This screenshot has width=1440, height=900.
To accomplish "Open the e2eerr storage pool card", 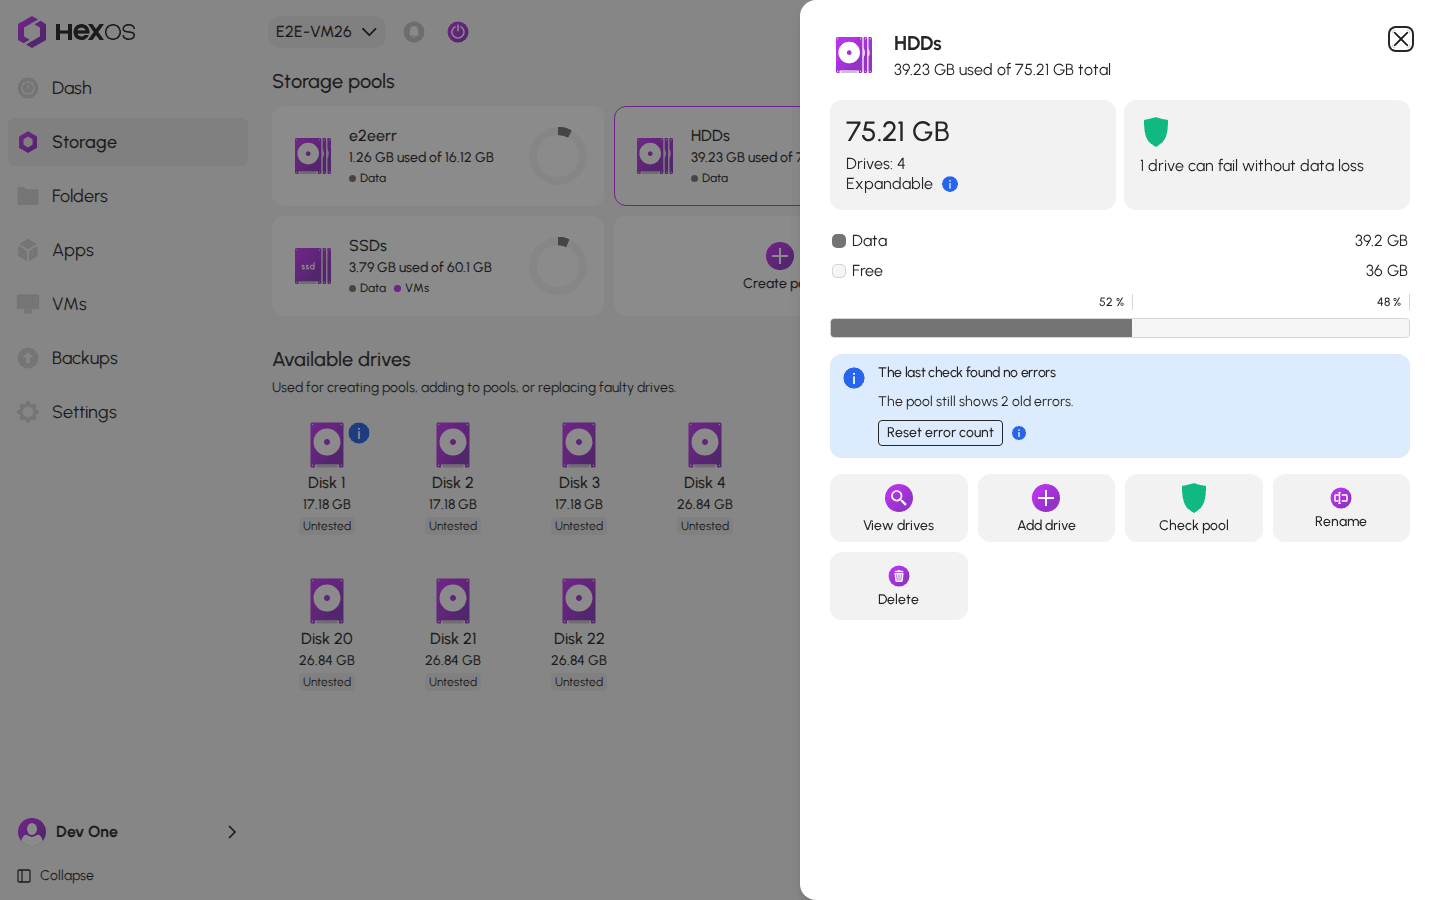I will click(x=438, y=156).
